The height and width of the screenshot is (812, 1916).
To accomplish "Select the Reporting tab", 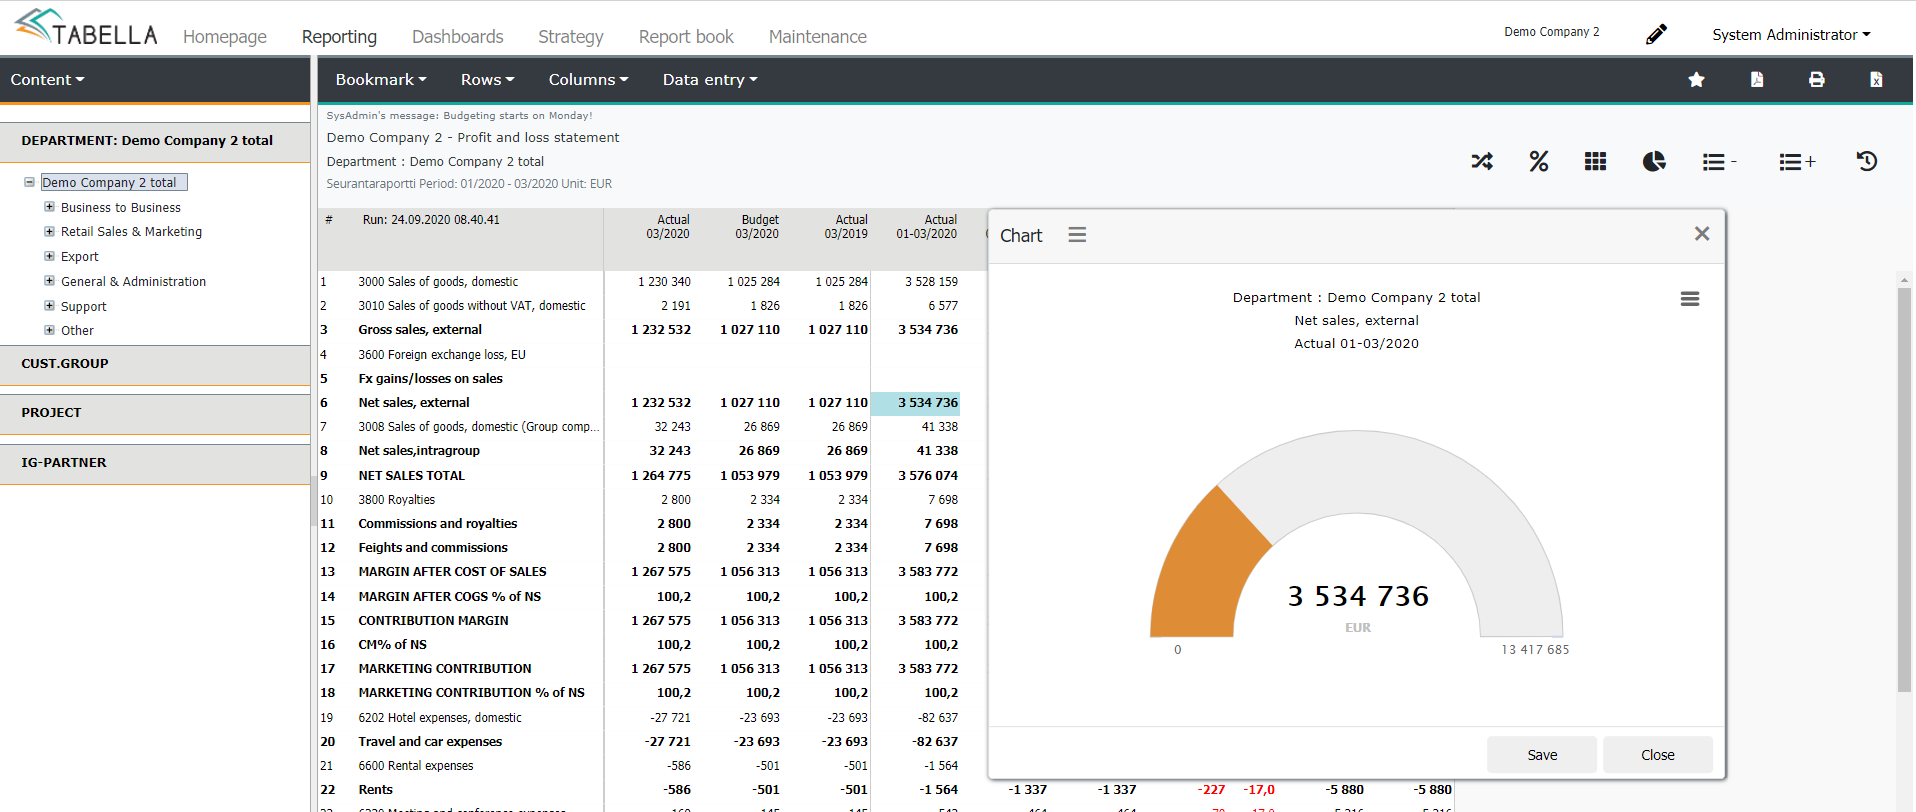I will [339, 37].
